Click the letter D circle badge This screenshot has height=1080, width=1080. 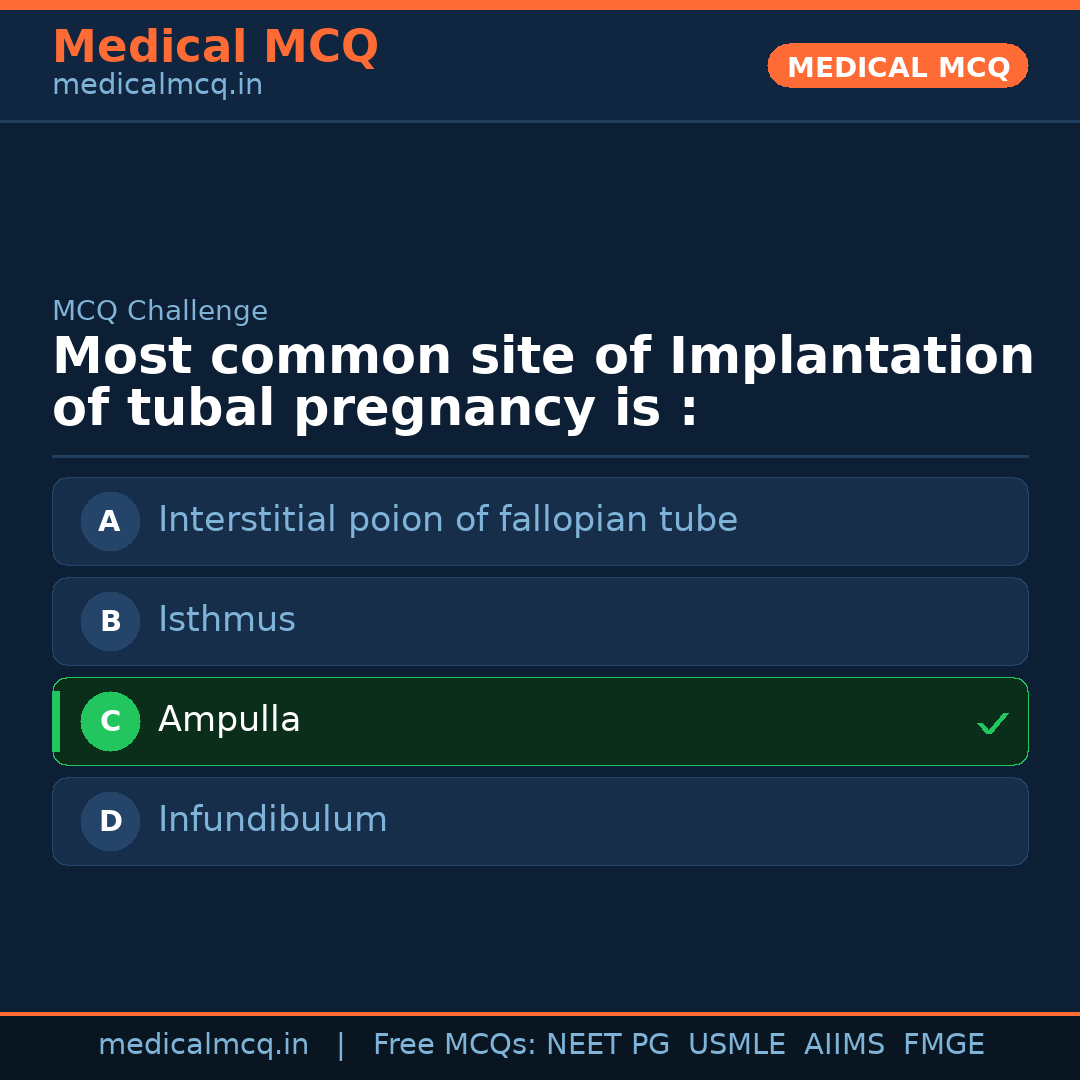pyautogui.click(x=110, y=821)
